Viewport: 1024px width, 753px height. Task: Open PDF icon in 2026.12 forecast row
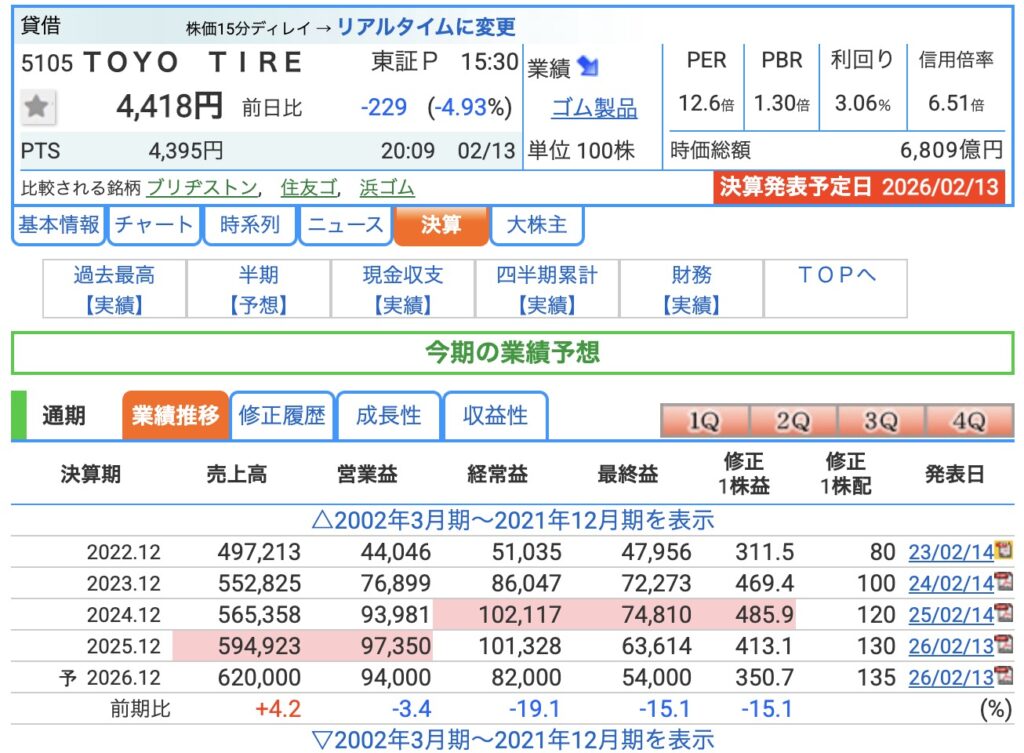pyautogui.click(x=1003, y=677)
